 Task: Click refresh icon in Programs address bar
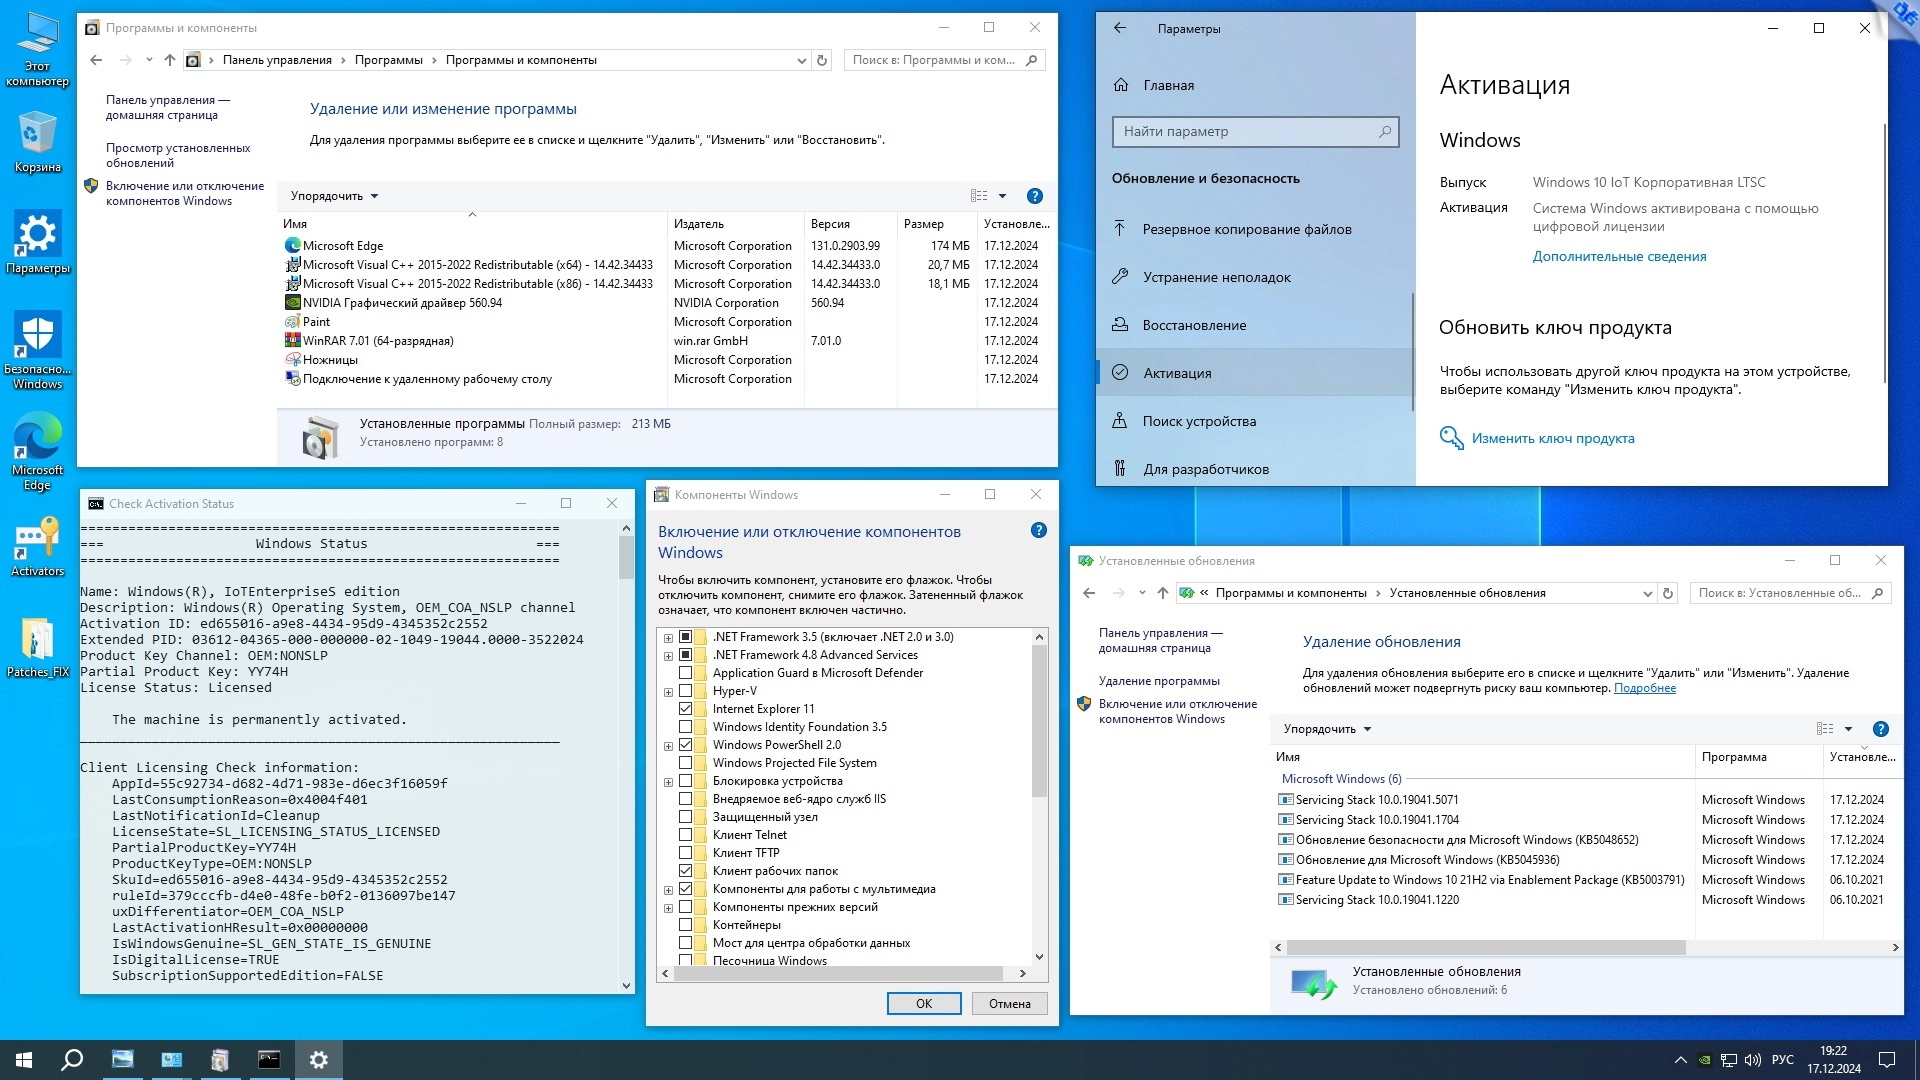822,60
